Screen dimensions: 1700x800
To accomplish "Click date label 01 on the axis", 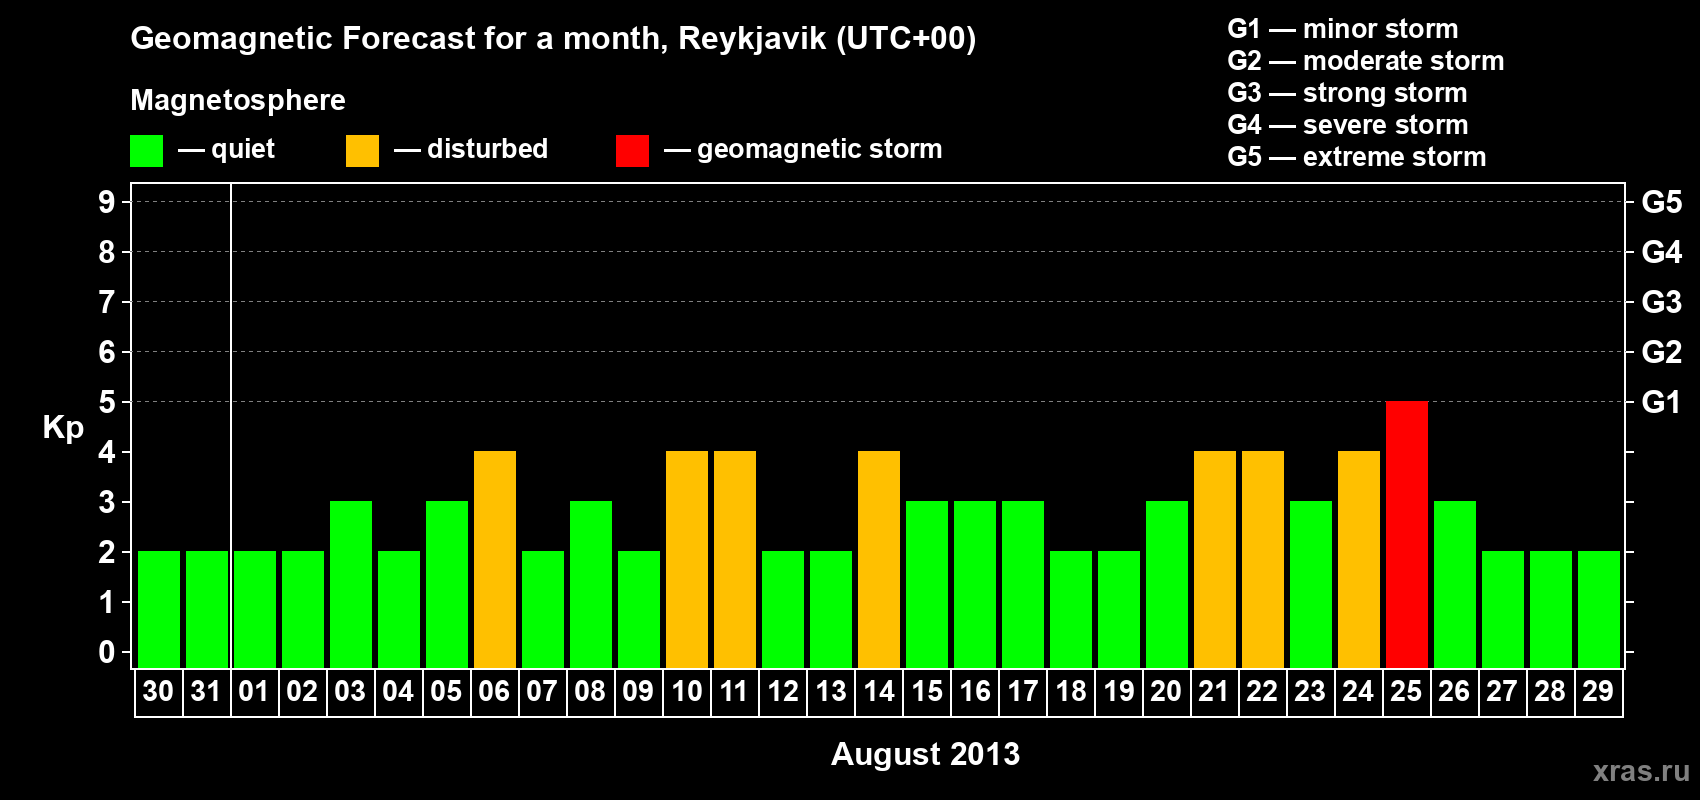I will coord(254,691).
